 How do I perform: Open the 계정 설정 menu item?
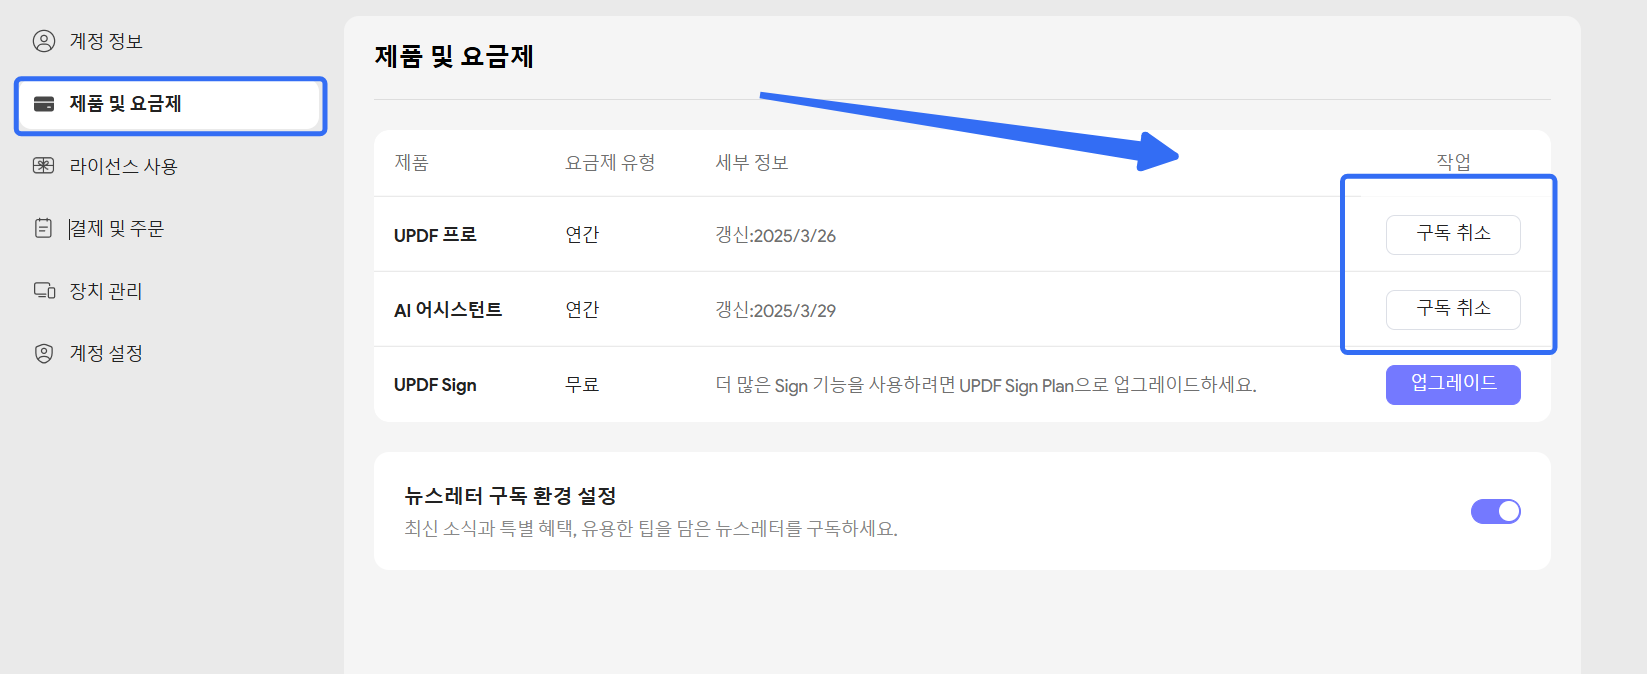tap(106, 353)
